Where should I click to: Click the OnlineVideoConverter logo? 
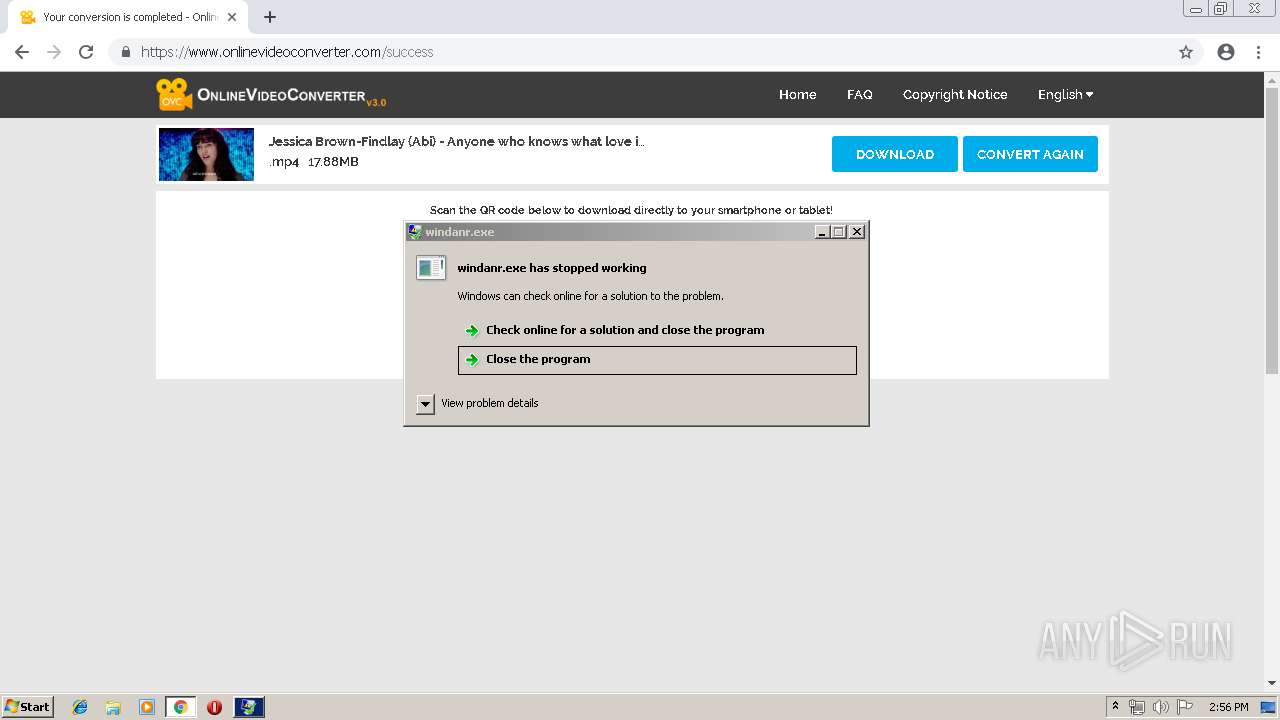coord(271,94)
